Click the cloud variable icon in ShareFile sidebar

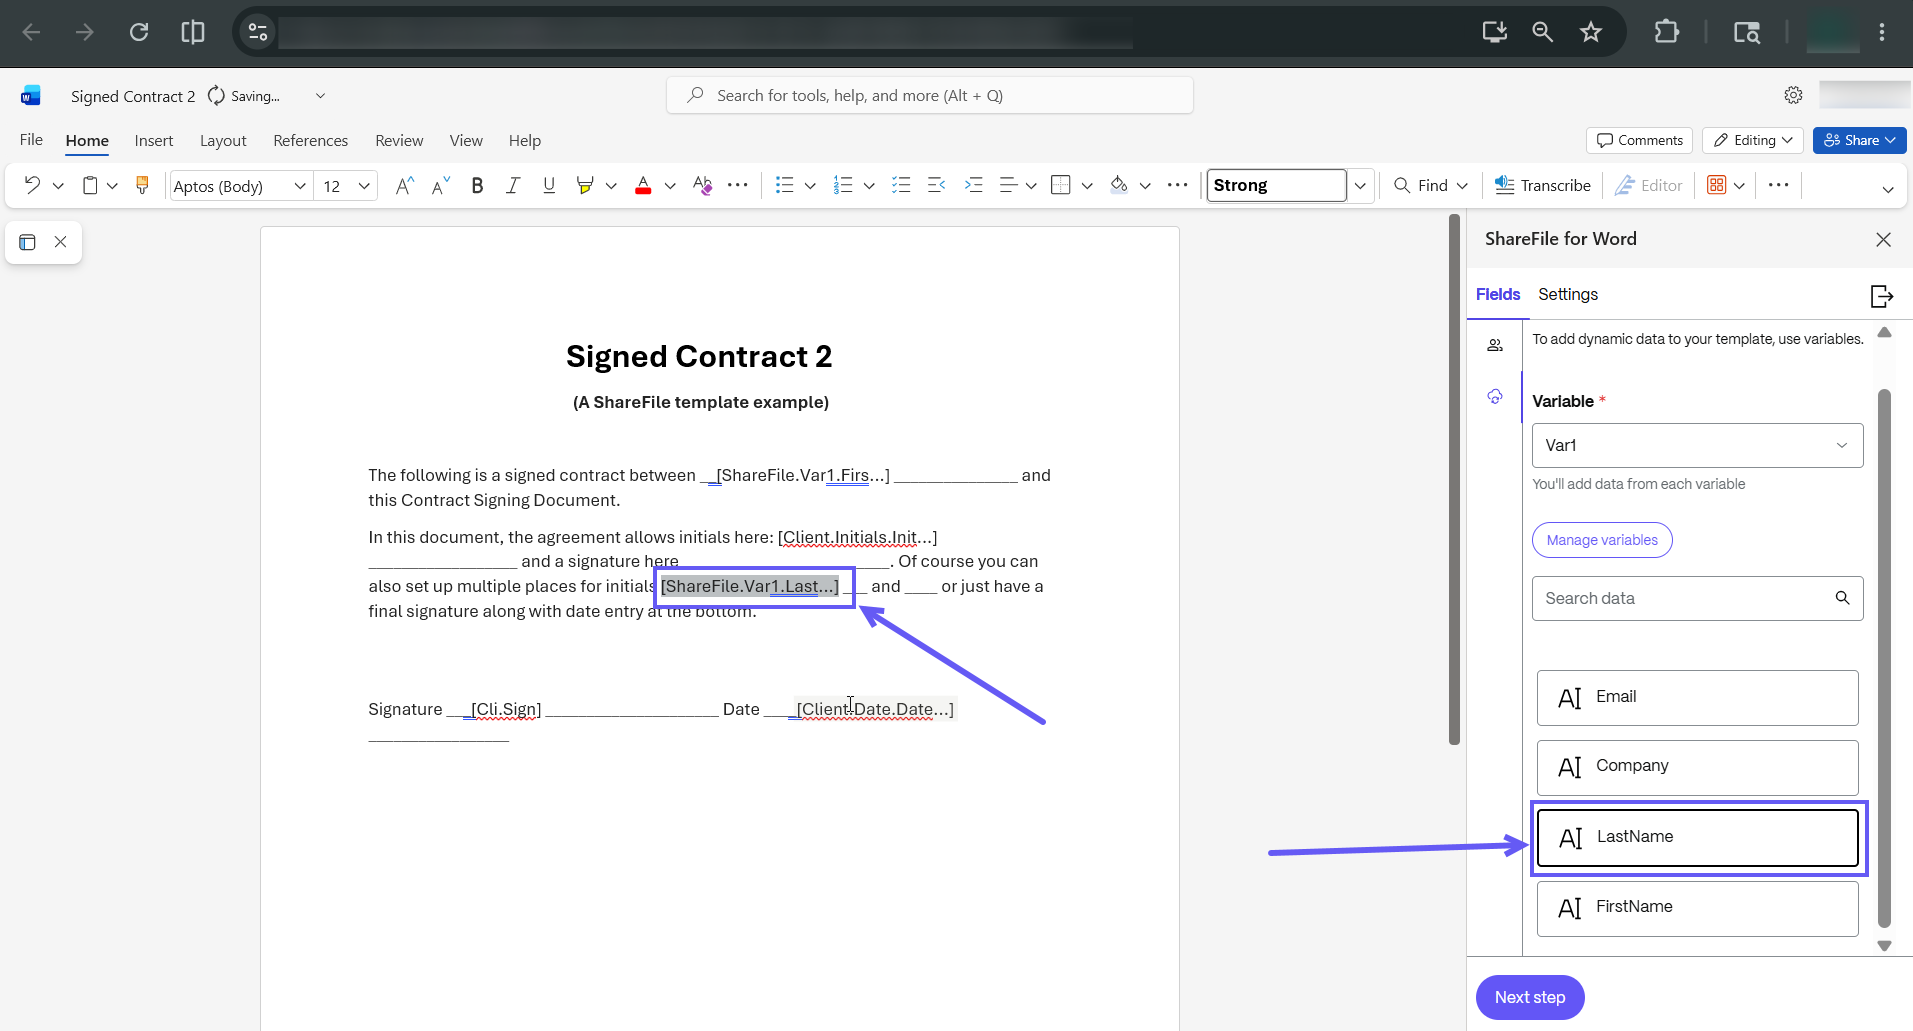(x=1495, y=396)
